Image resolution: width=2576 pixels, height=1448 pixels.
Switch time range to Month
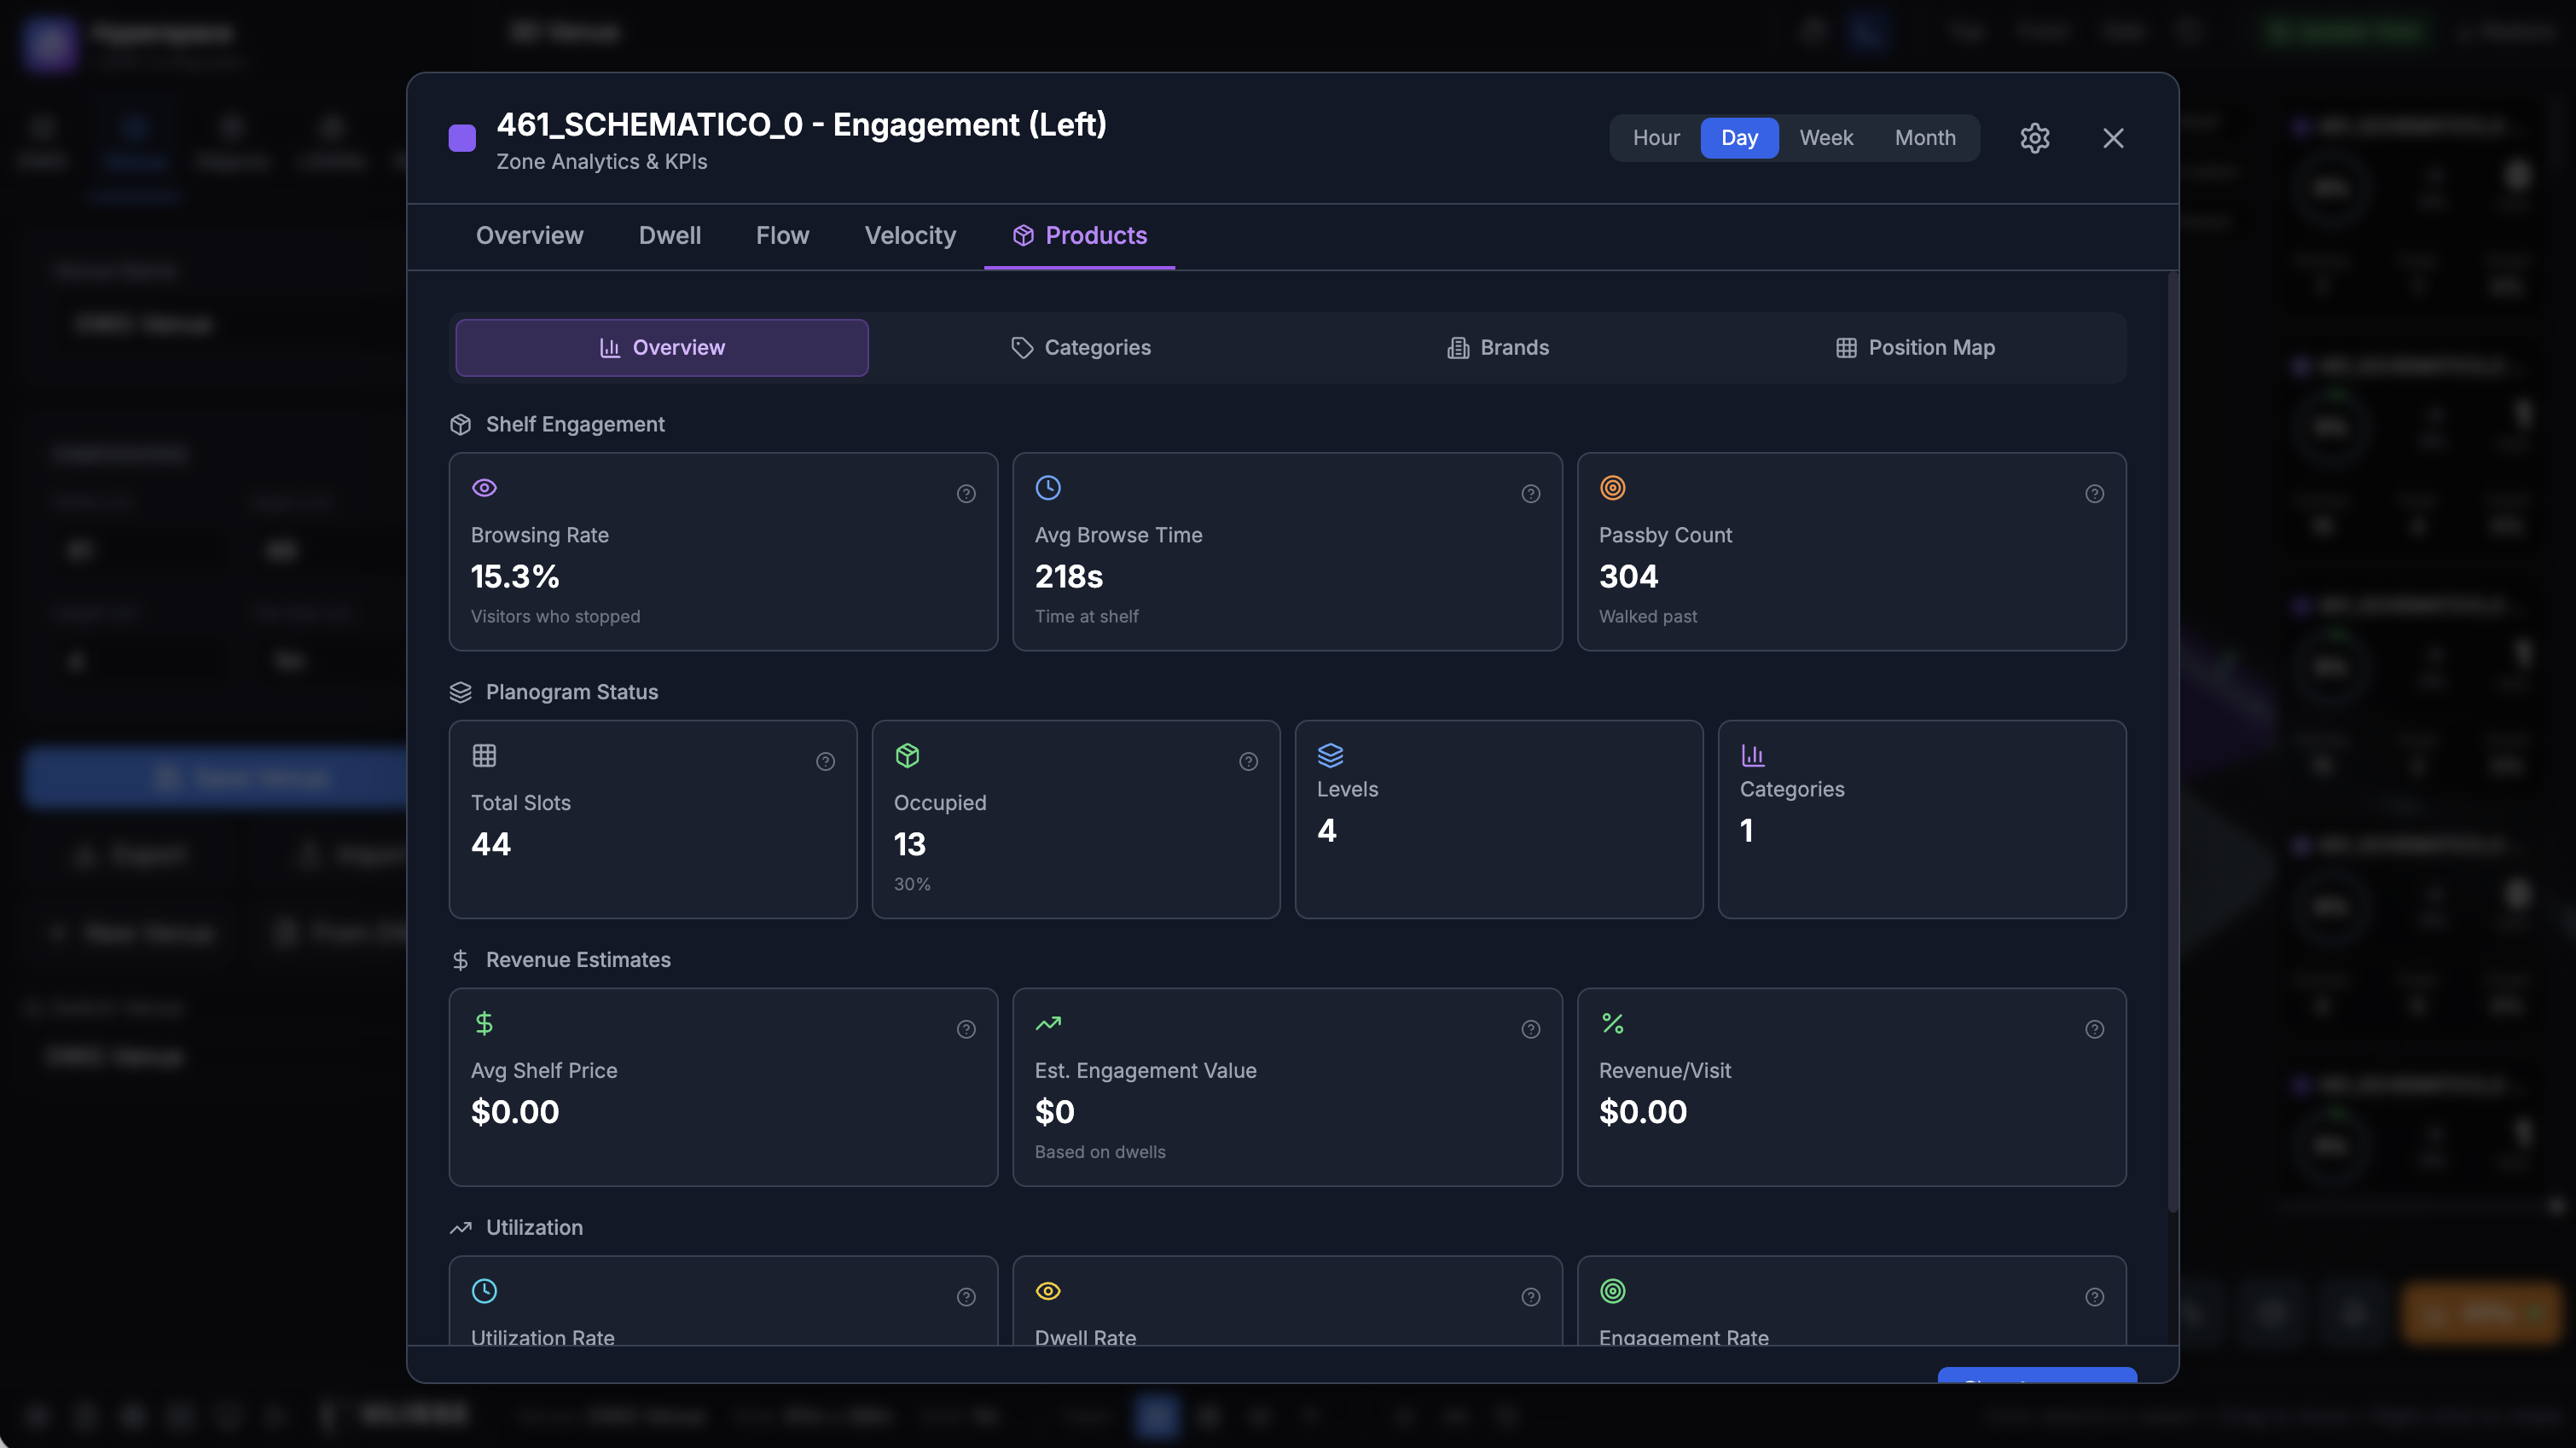(1925, 138)
